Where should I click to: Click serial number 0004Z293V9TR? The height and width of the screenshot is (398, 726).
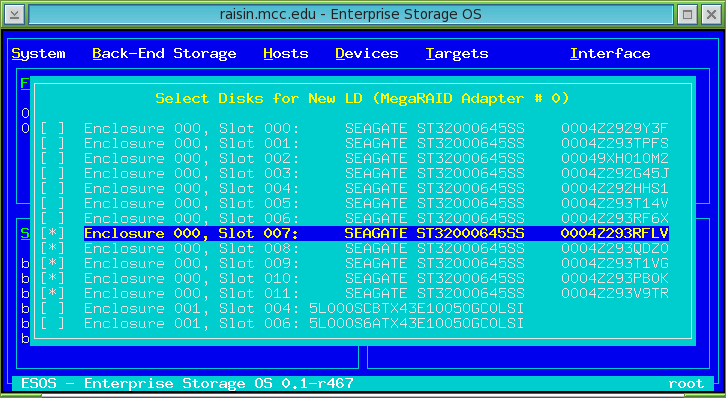coord(615,293)
